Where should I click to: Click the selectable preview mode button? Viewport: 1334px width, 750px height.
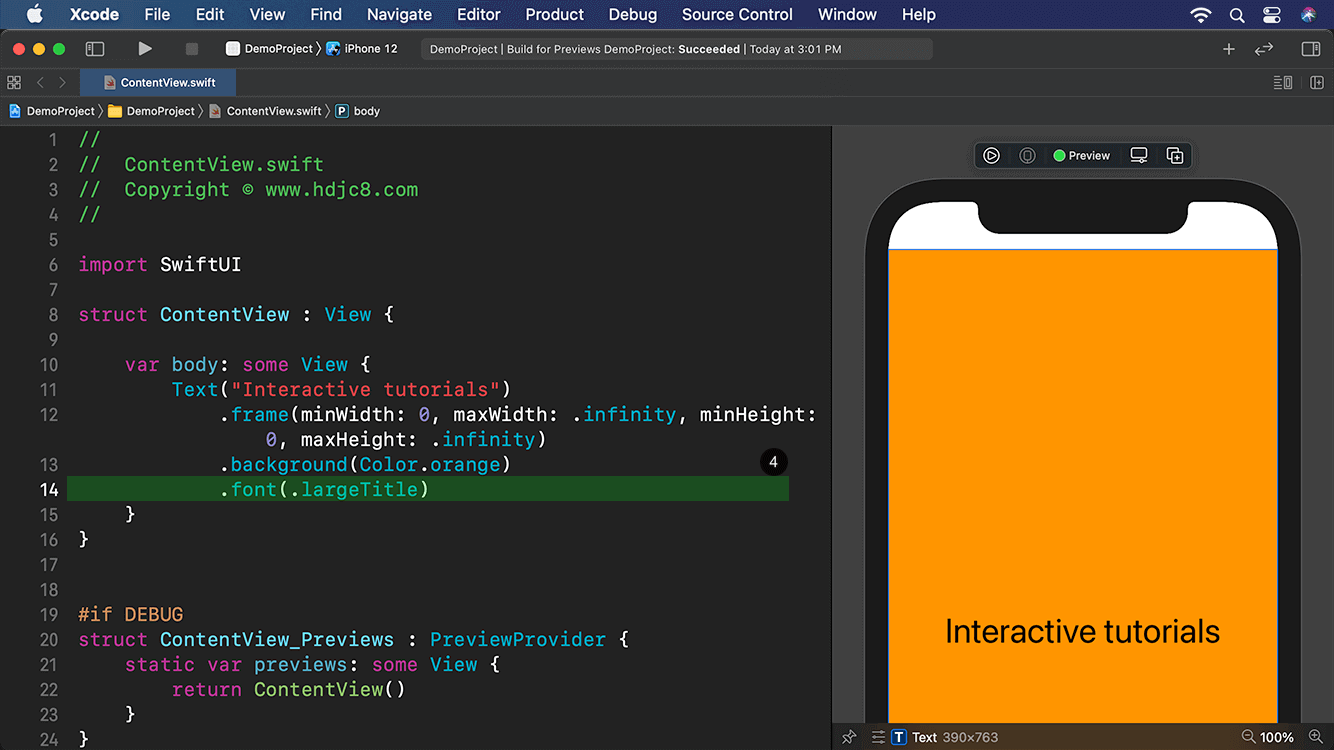(x=1027, y=155)
